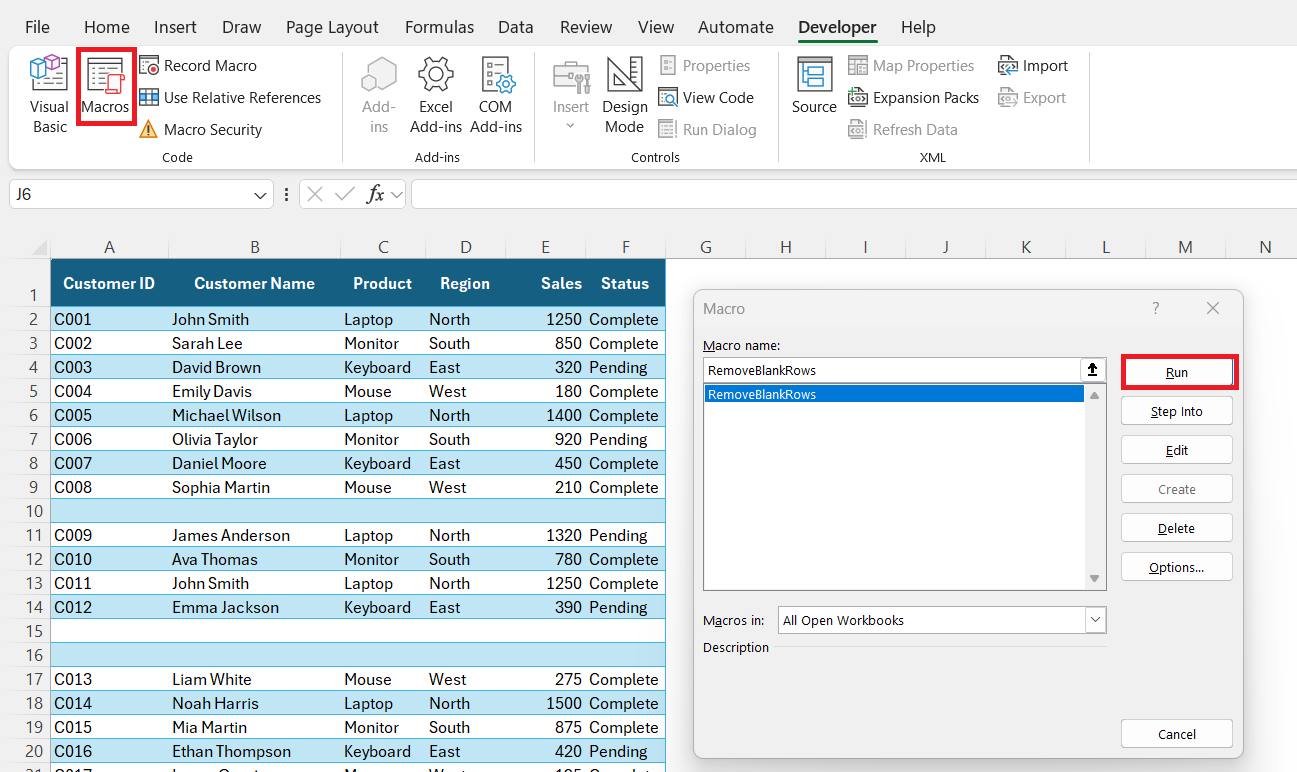Switch to the Automate tab
The width and height of the screenshot is (1297, 772).
click(x=736, y=27)
